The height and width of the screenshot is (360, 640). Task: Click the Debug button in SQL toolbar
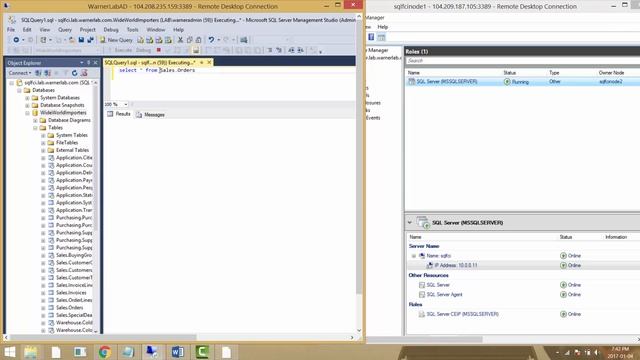pos(143,50)
